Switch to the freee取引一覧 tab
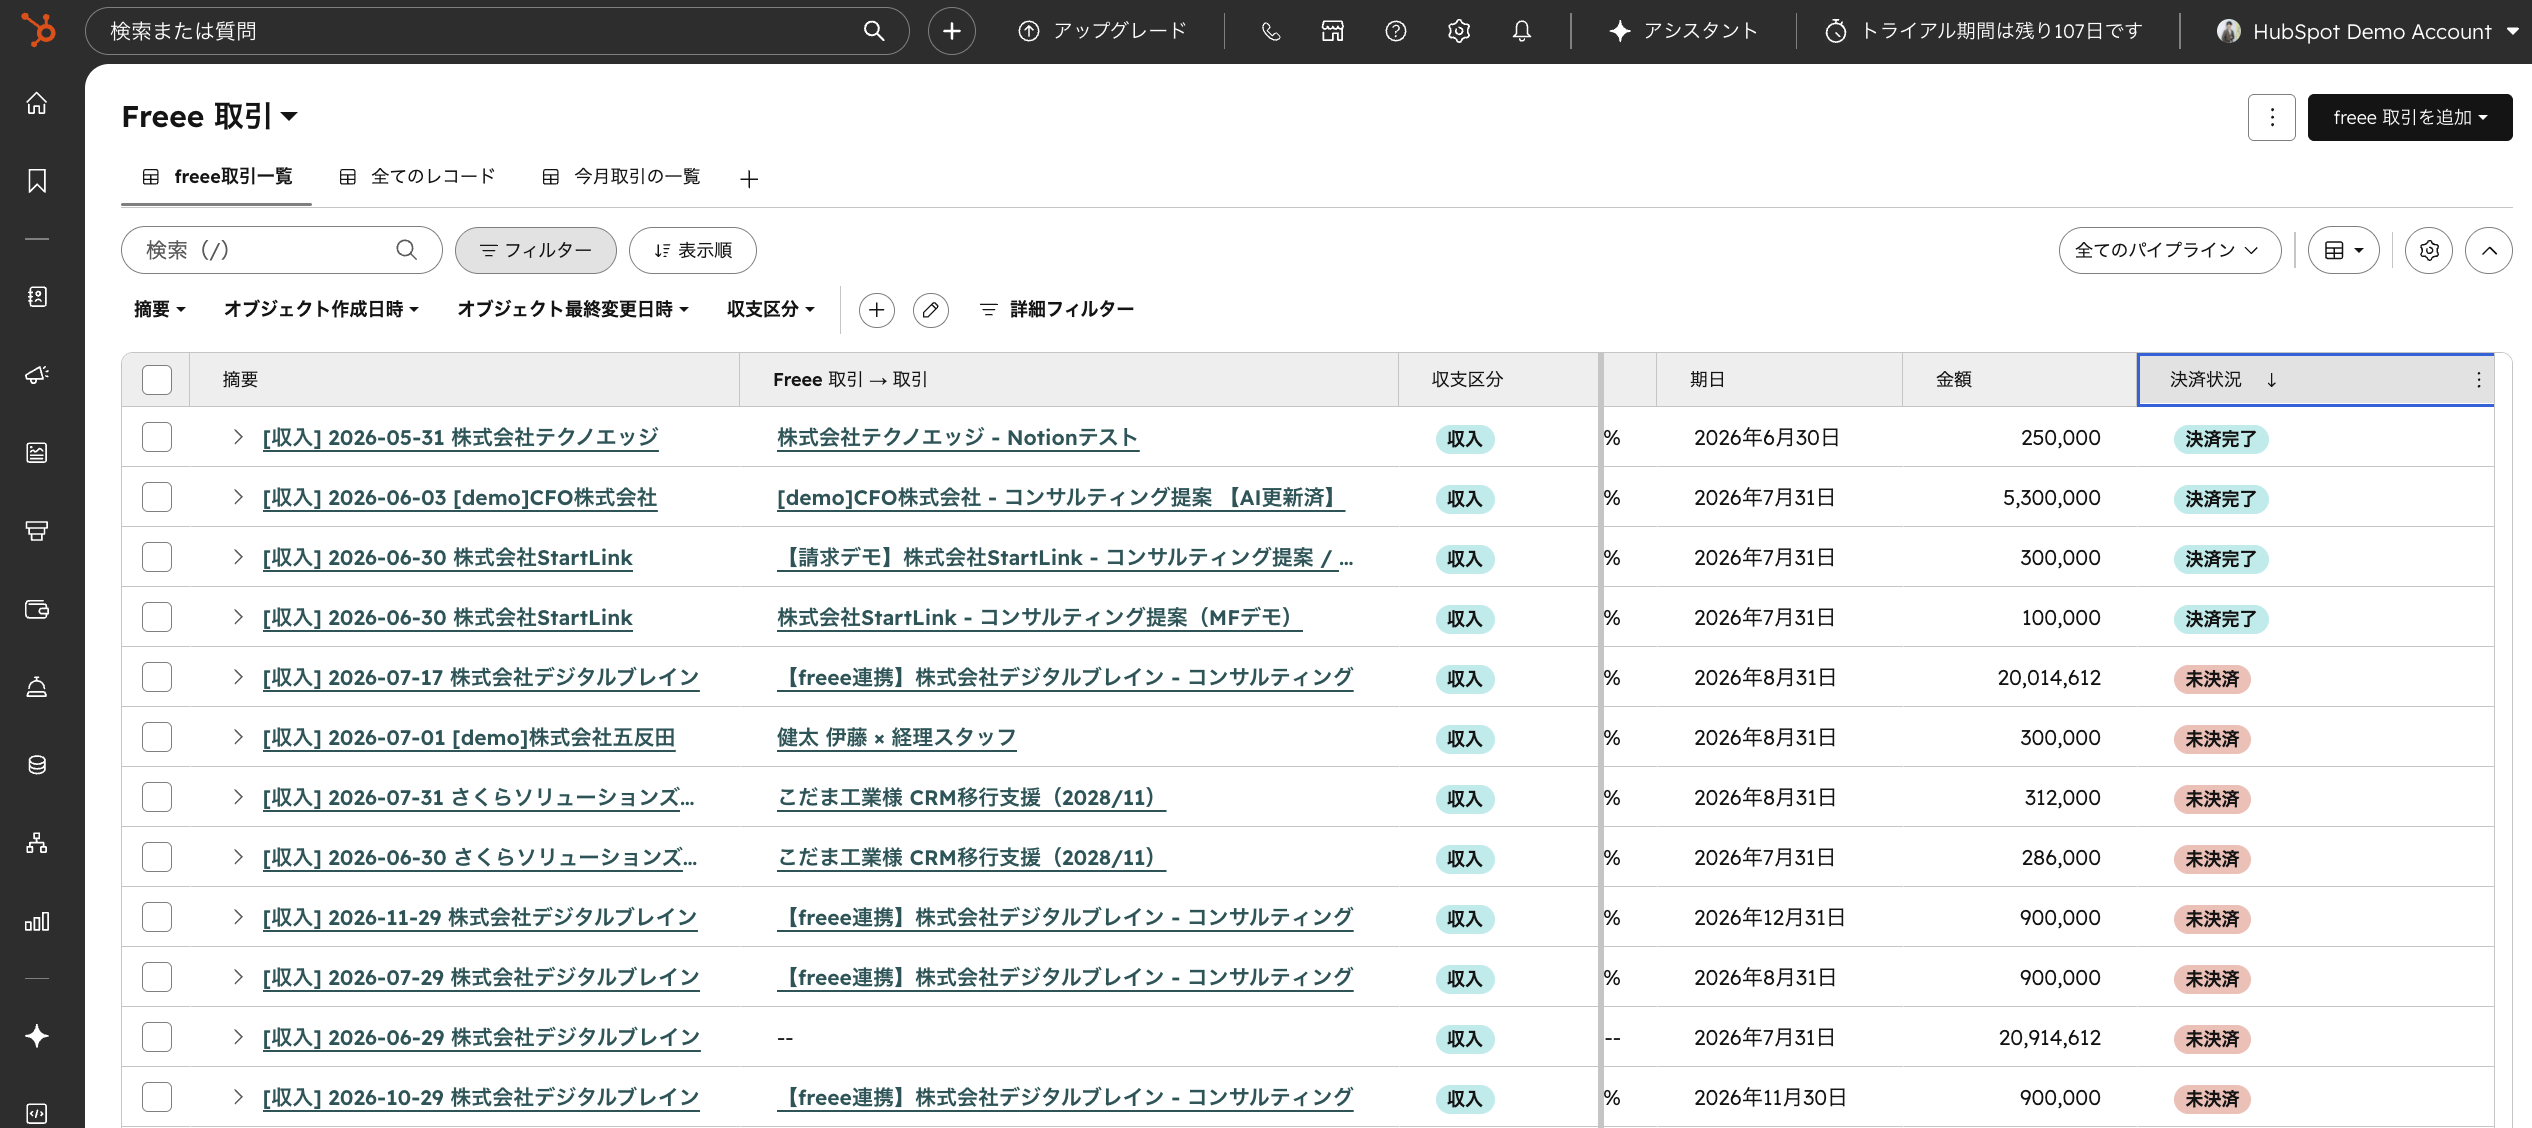Viewport: 2532px width, 1128px height. click(x=217, y=177)
